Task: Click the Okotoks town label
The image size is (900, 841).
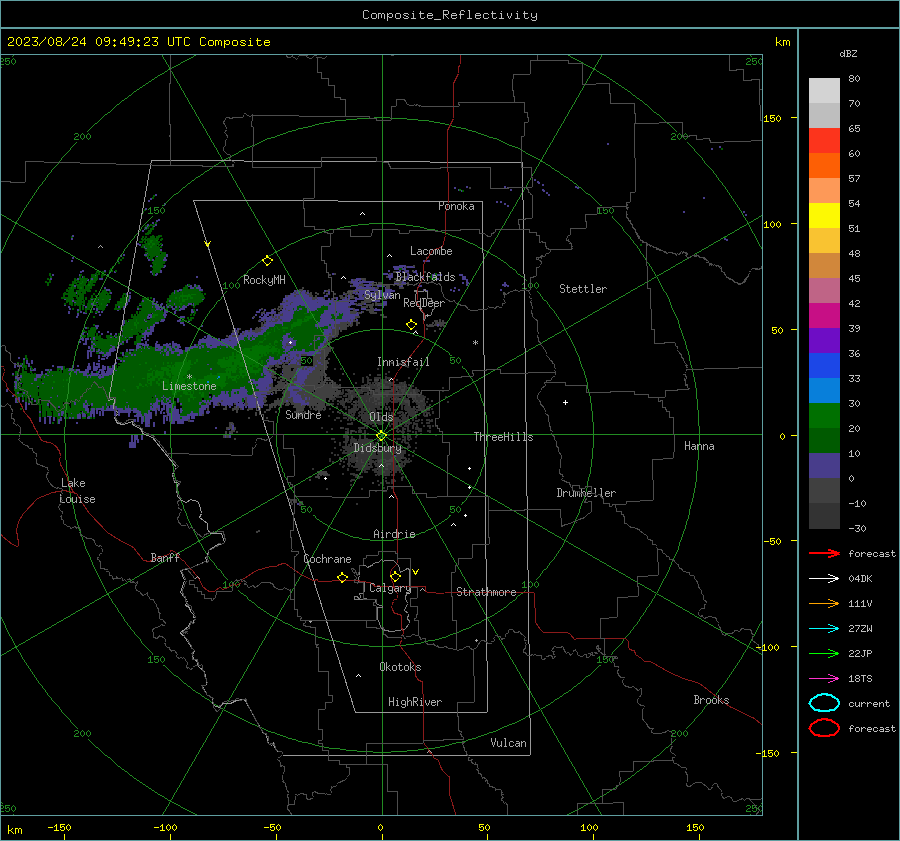Action: tap(400, 667)
